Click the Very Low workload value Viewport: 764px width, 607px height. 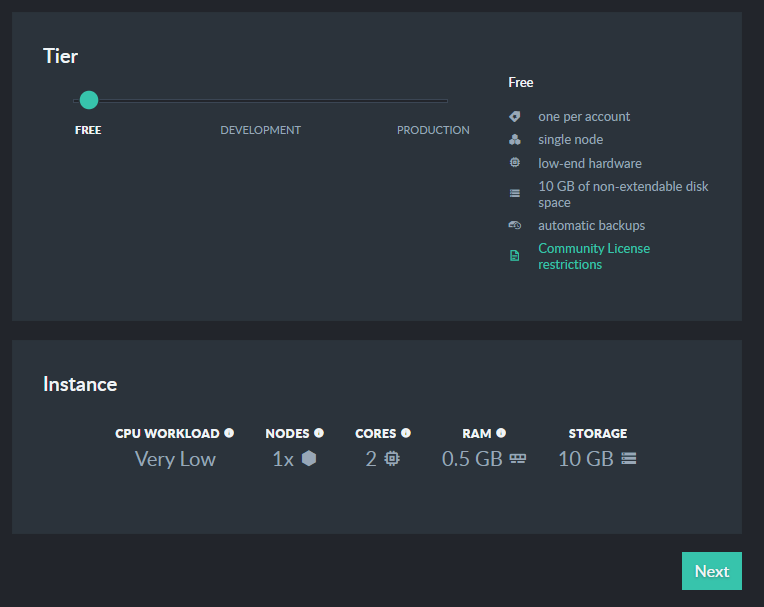[175, 459]
